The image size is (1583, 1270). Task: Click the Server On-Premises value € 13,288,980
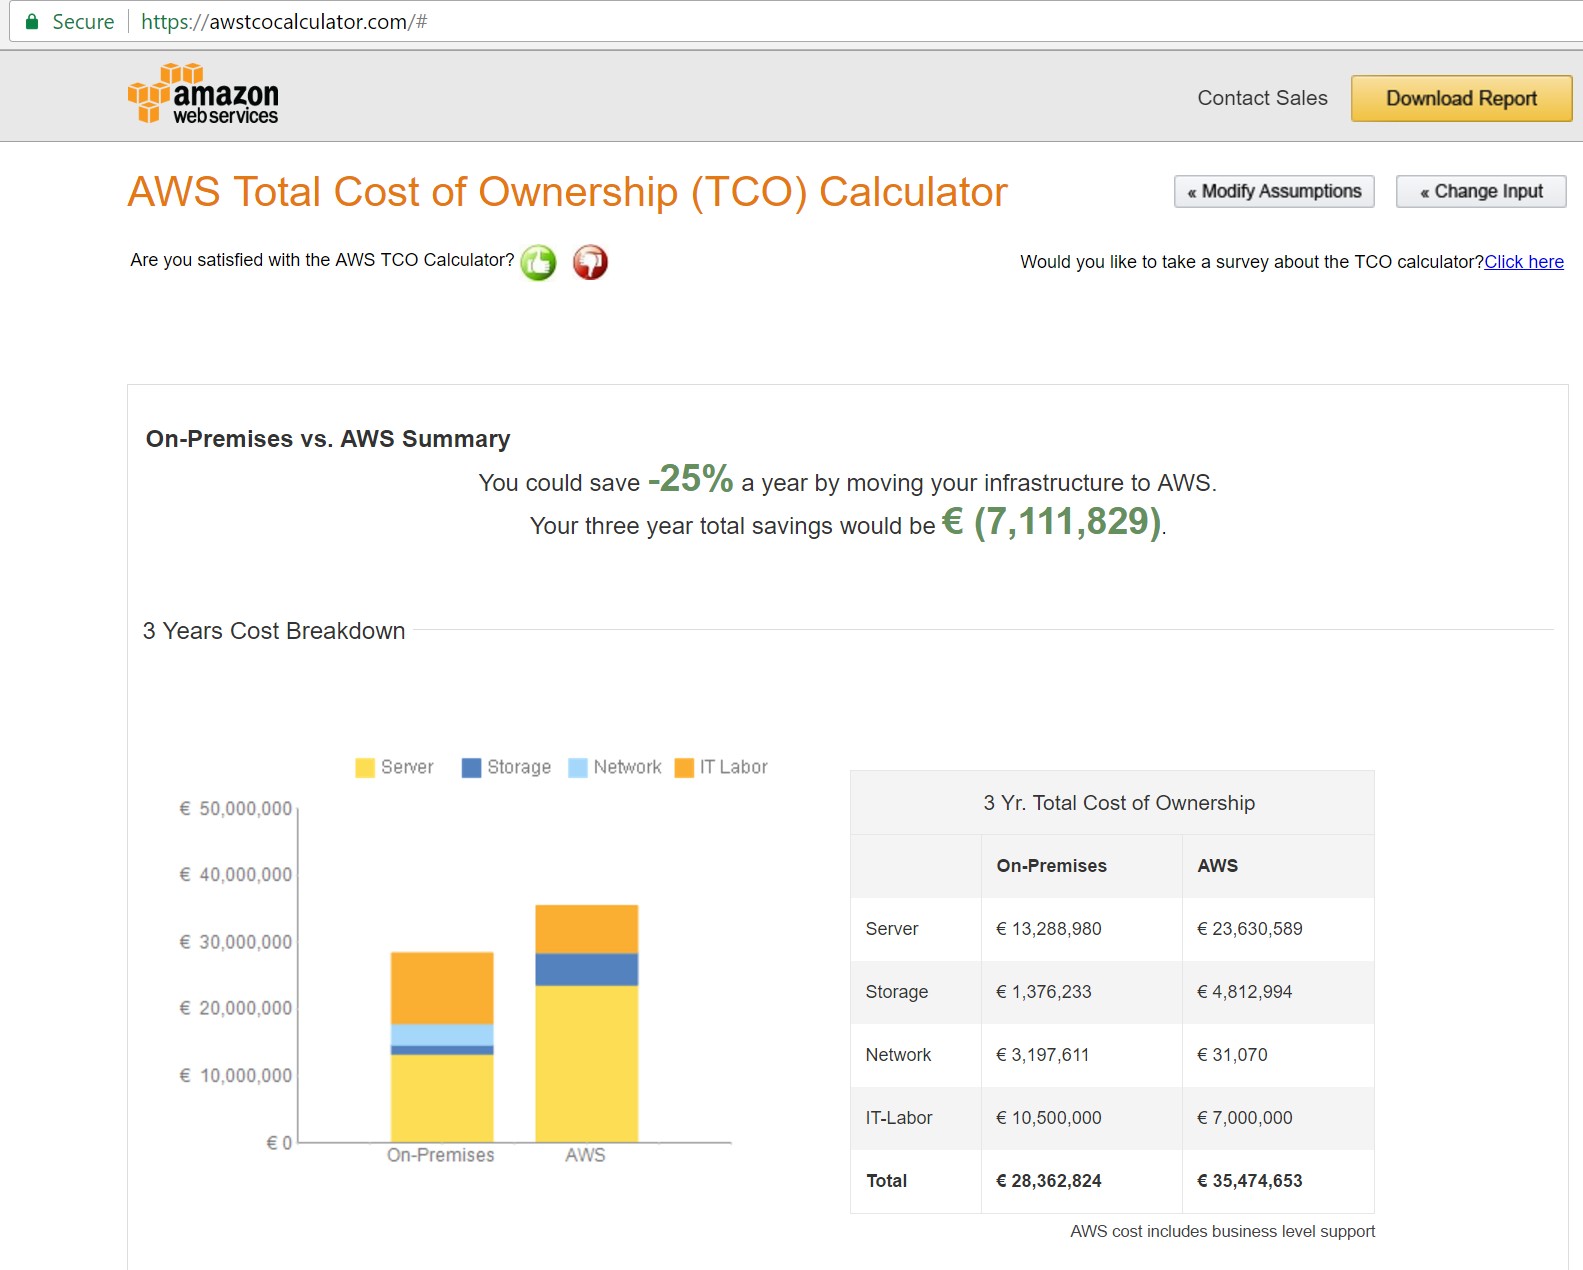[1048, 929]
